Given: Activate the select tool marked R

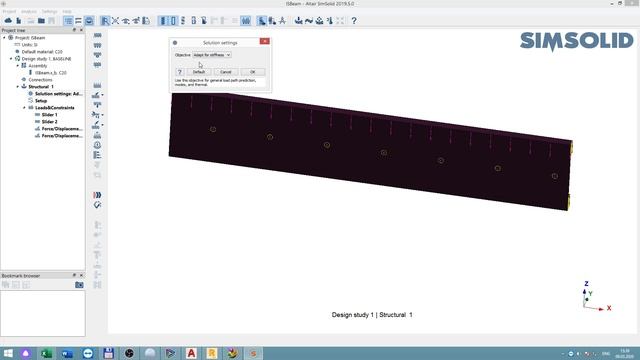Looking at the screenshot, I should pyautogui.click(x=105, y=20).
